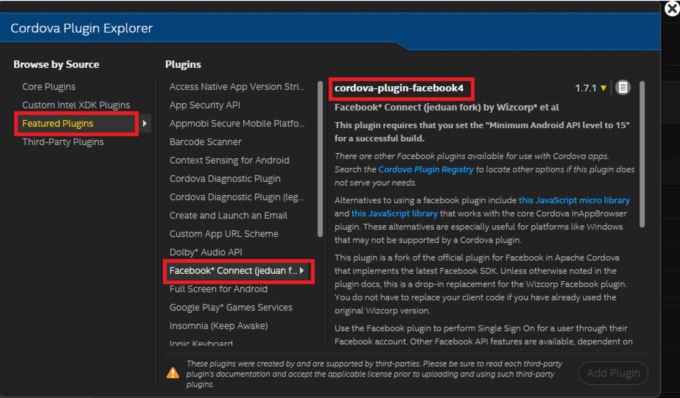Choose Insomnia (Keep Awake) plugin
This screenshot has width=680, height=398.
219,326
